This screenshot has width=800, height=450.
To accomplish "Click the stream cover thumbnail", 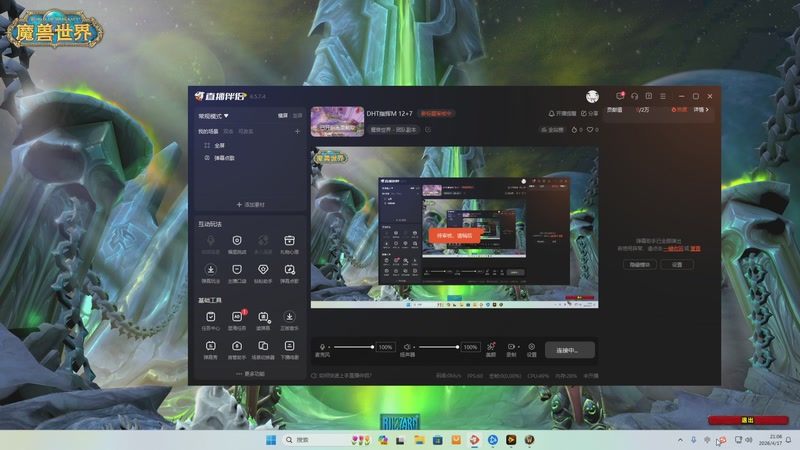I will [x=337, y=121].
